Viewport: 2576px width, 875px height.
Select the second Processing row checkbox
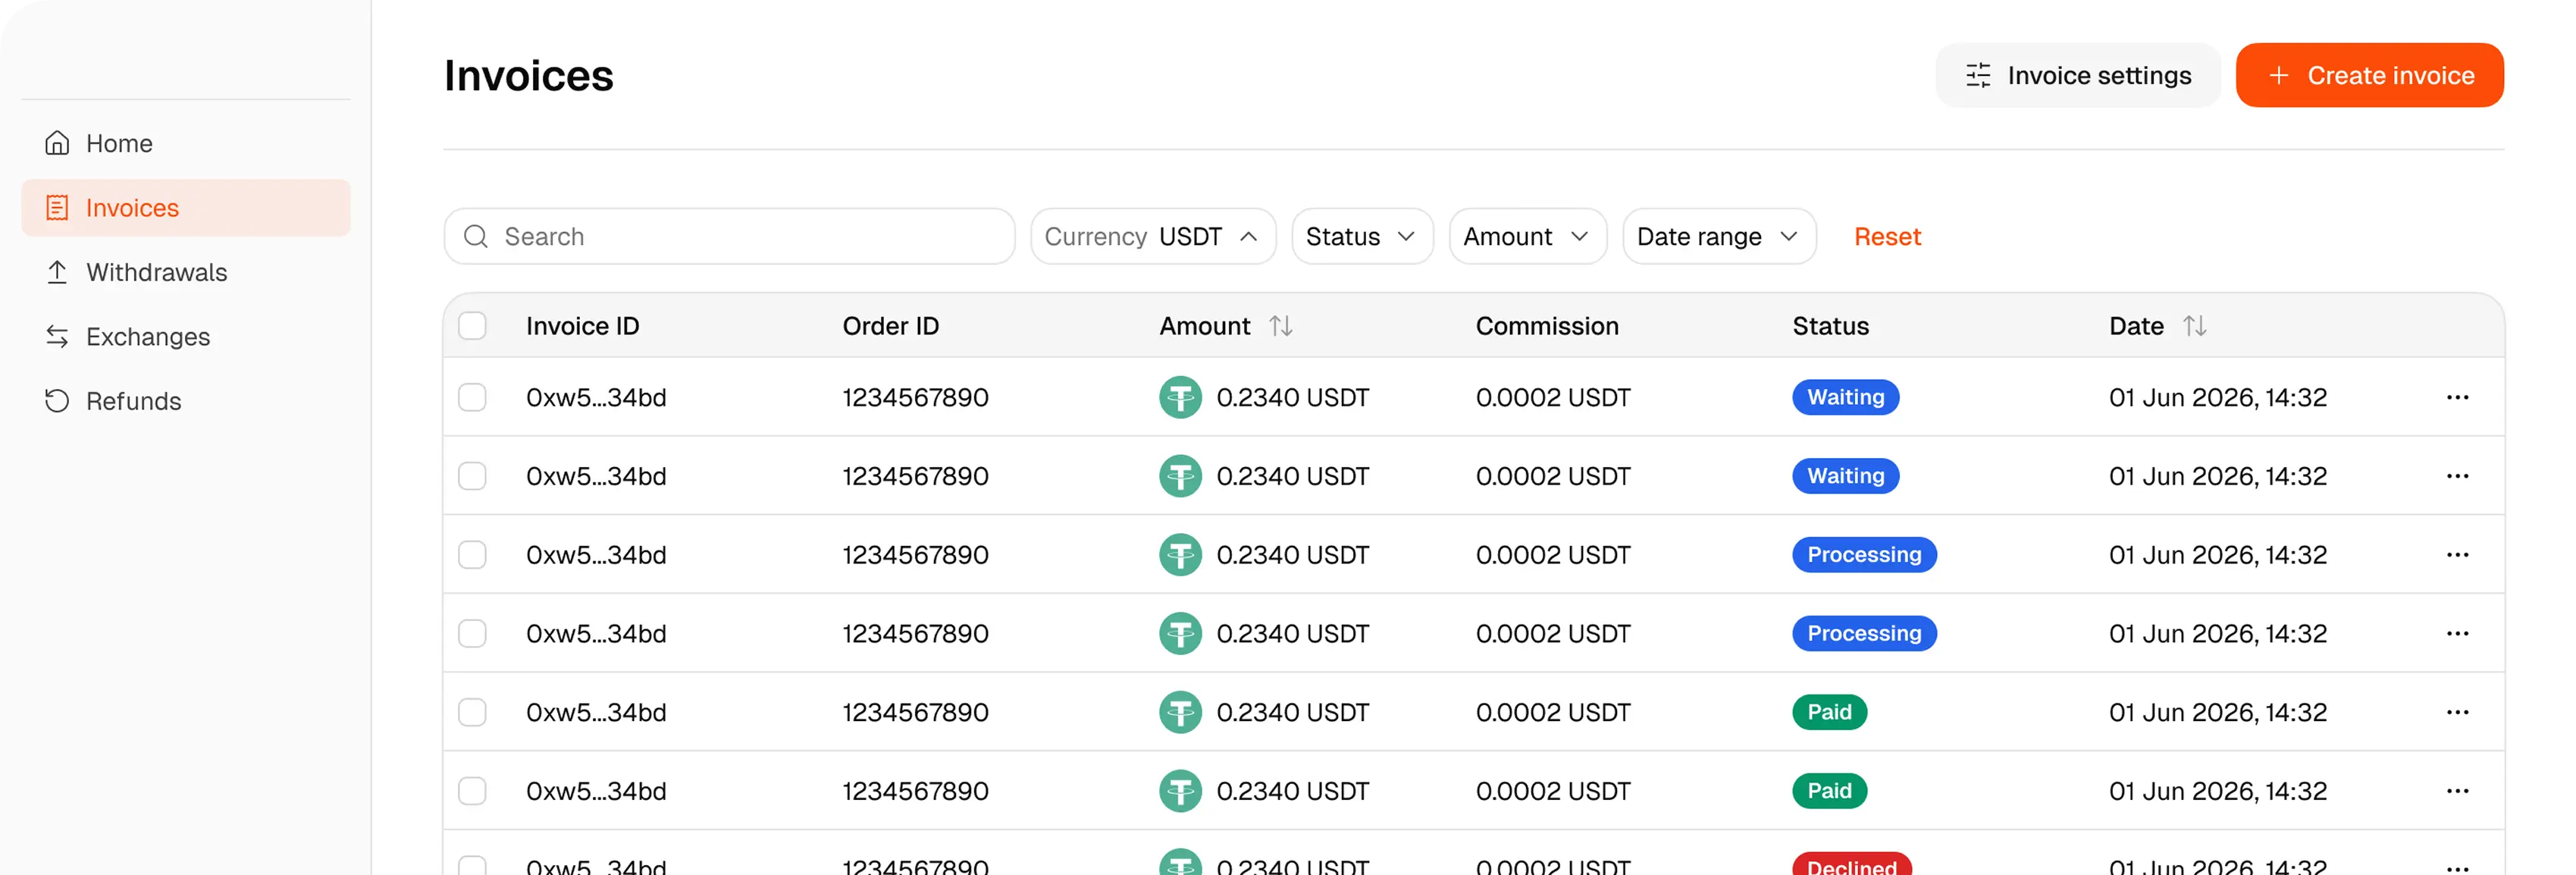pos(472,634)
